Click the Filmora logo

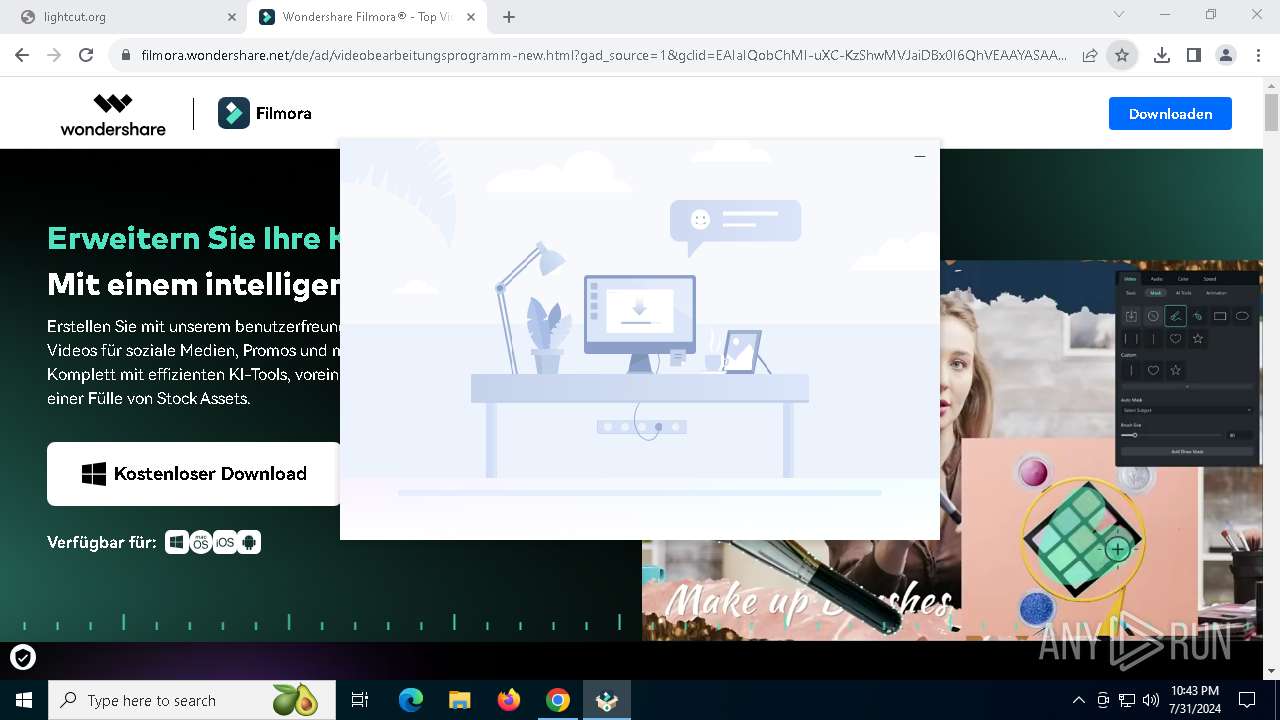[265, 114]
